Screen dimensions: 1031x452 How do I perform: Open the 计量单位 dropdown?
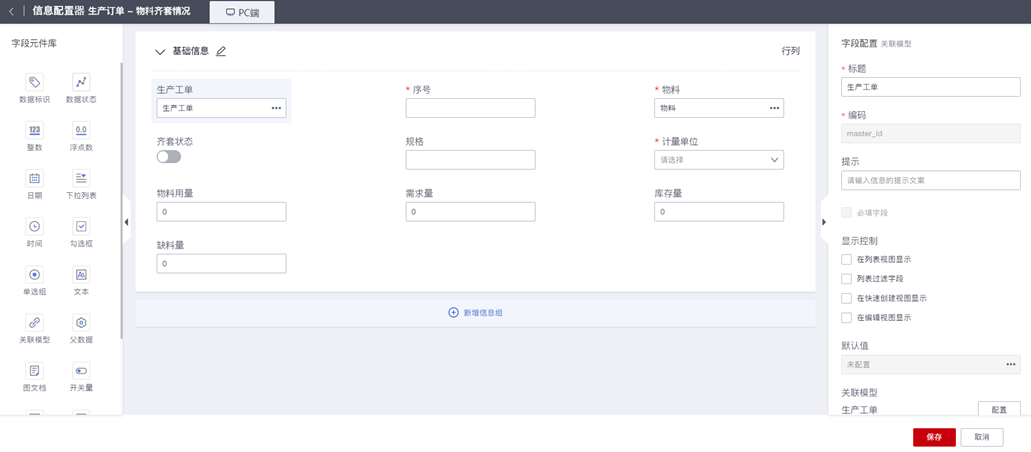coord(718,160)
